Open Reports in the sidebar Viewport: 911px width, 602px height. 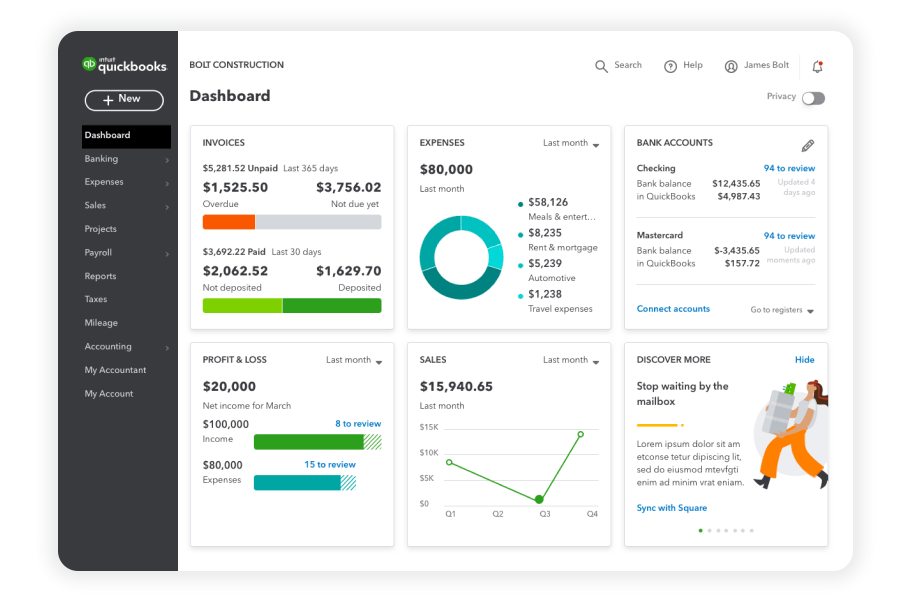click(x=100, y=276)
